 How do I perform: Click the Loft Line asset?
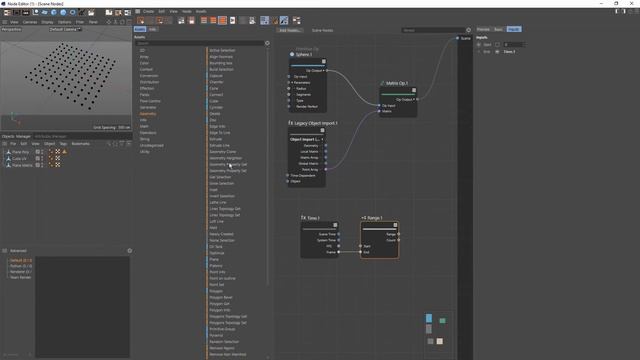tap(216, 221)
